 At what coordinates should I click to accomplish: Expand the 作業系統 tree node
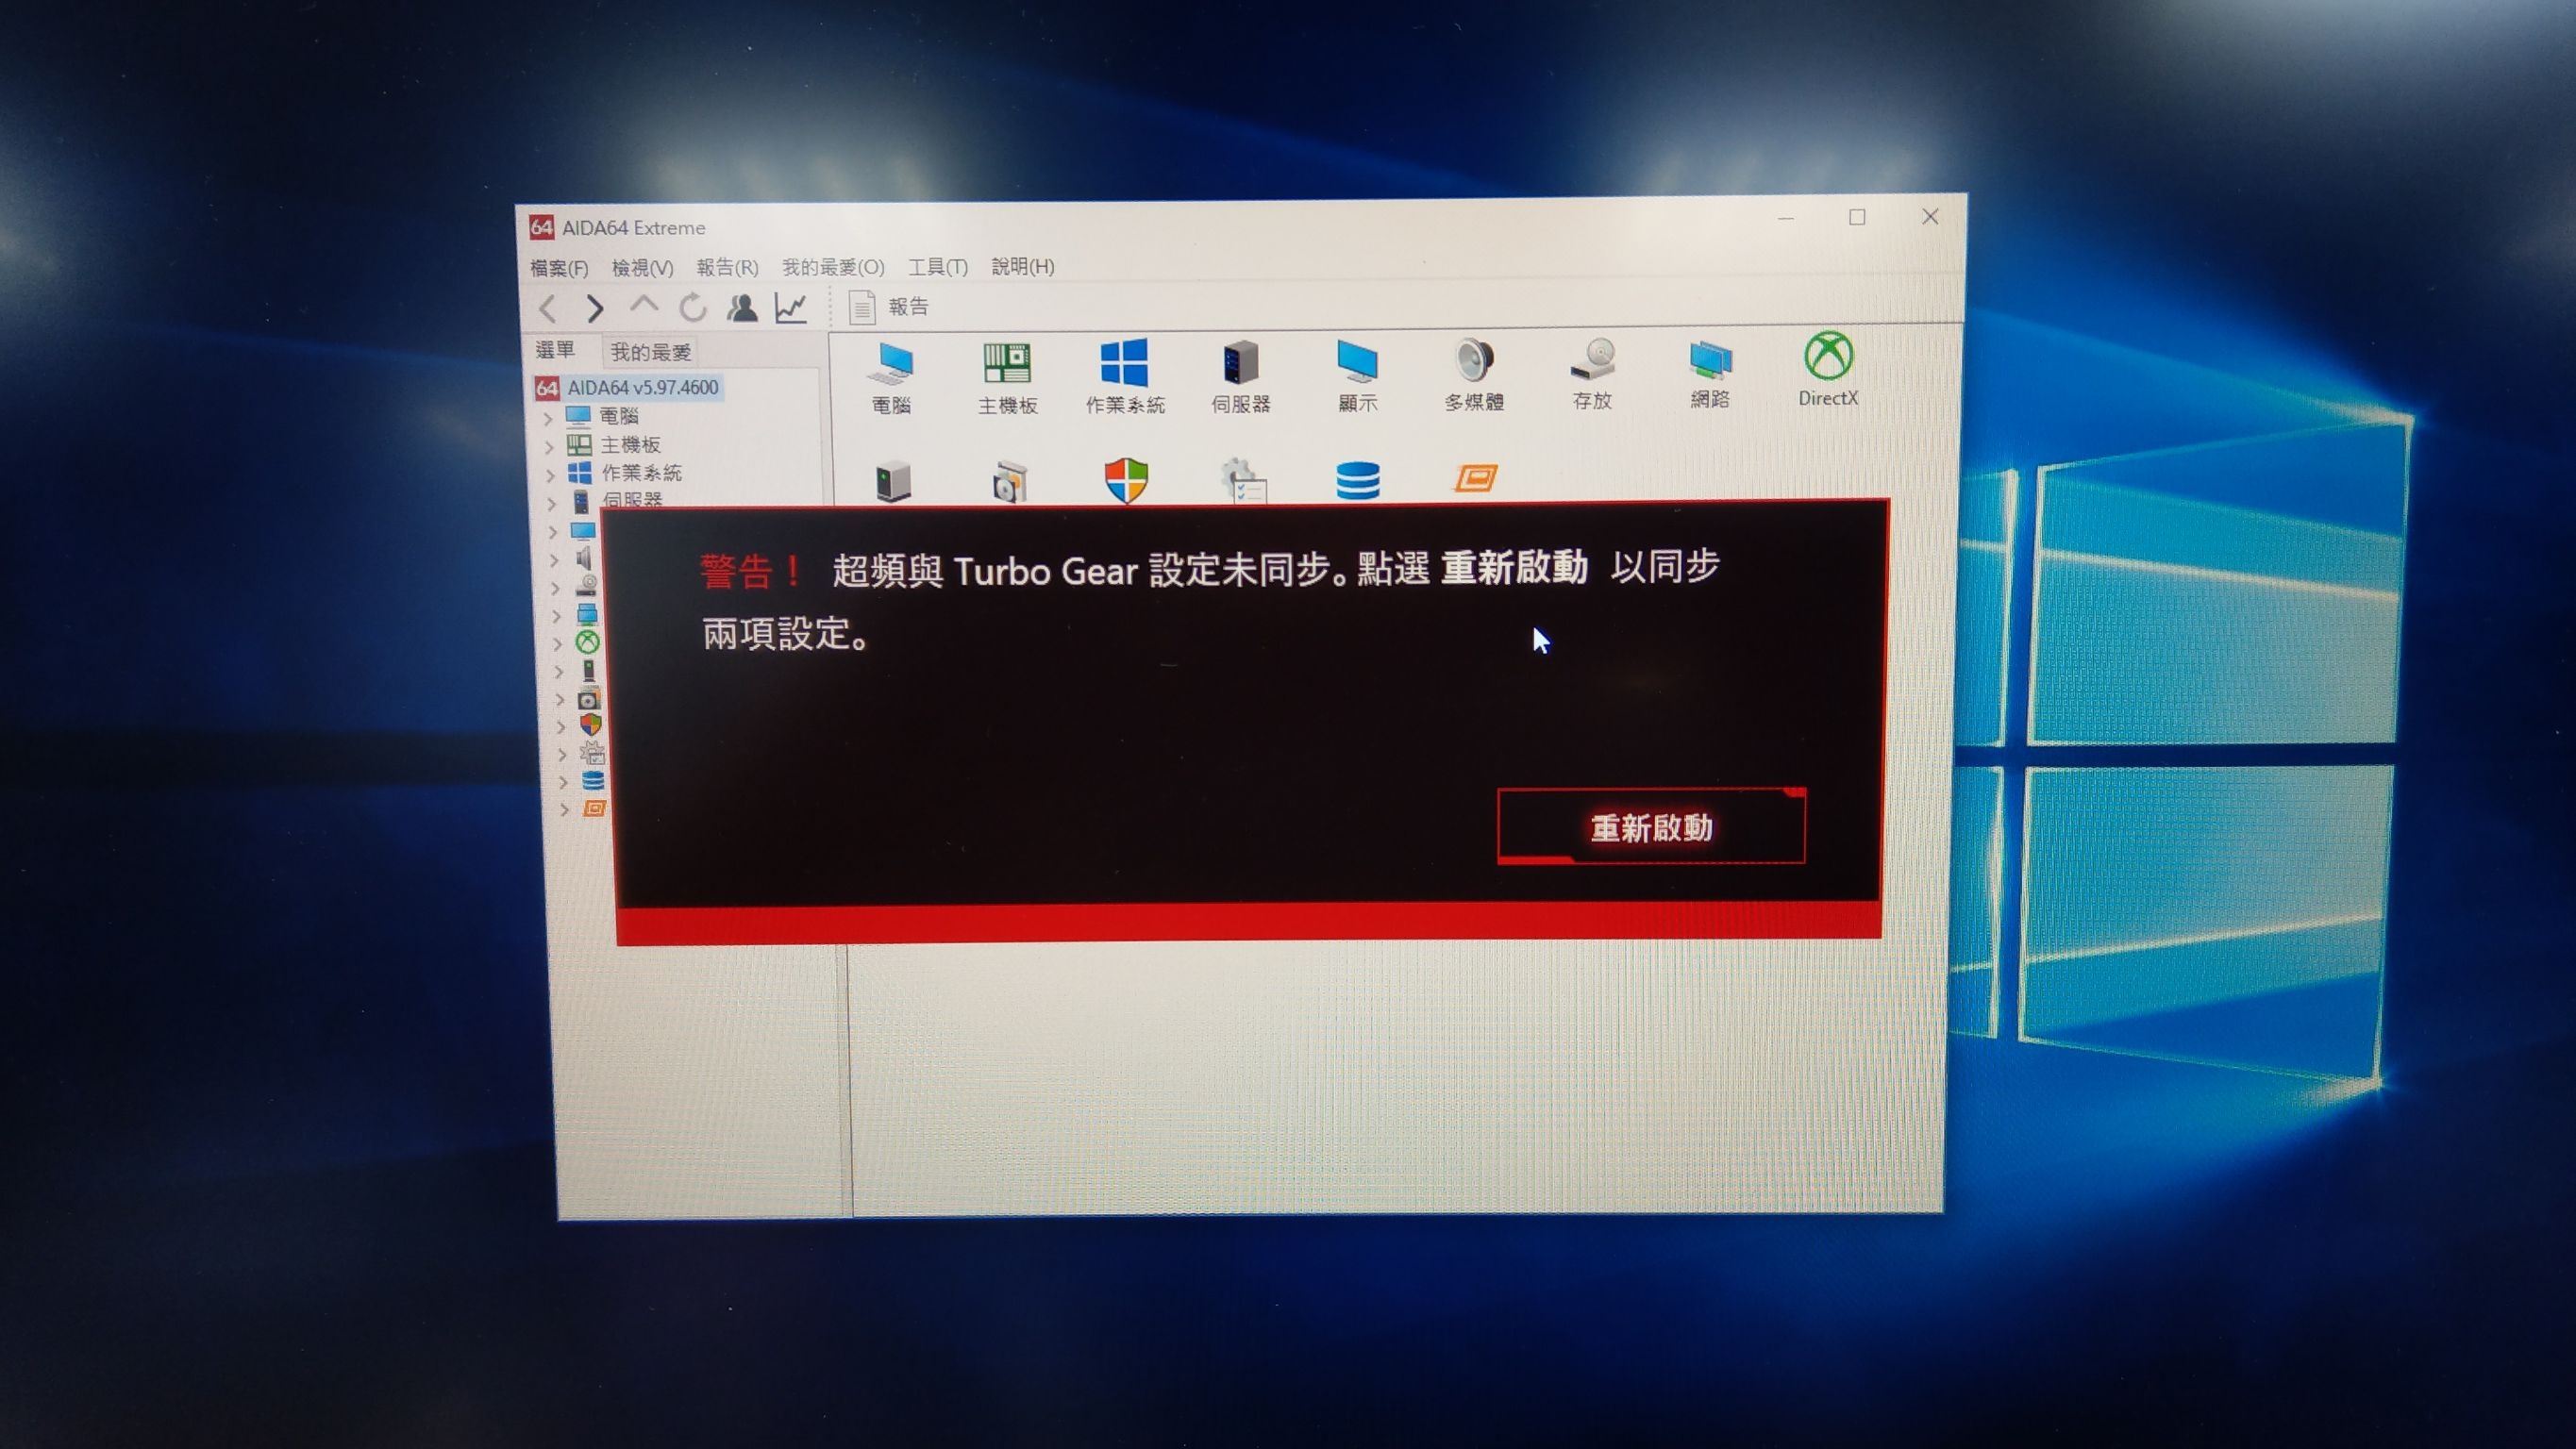(x=550, y=475)
